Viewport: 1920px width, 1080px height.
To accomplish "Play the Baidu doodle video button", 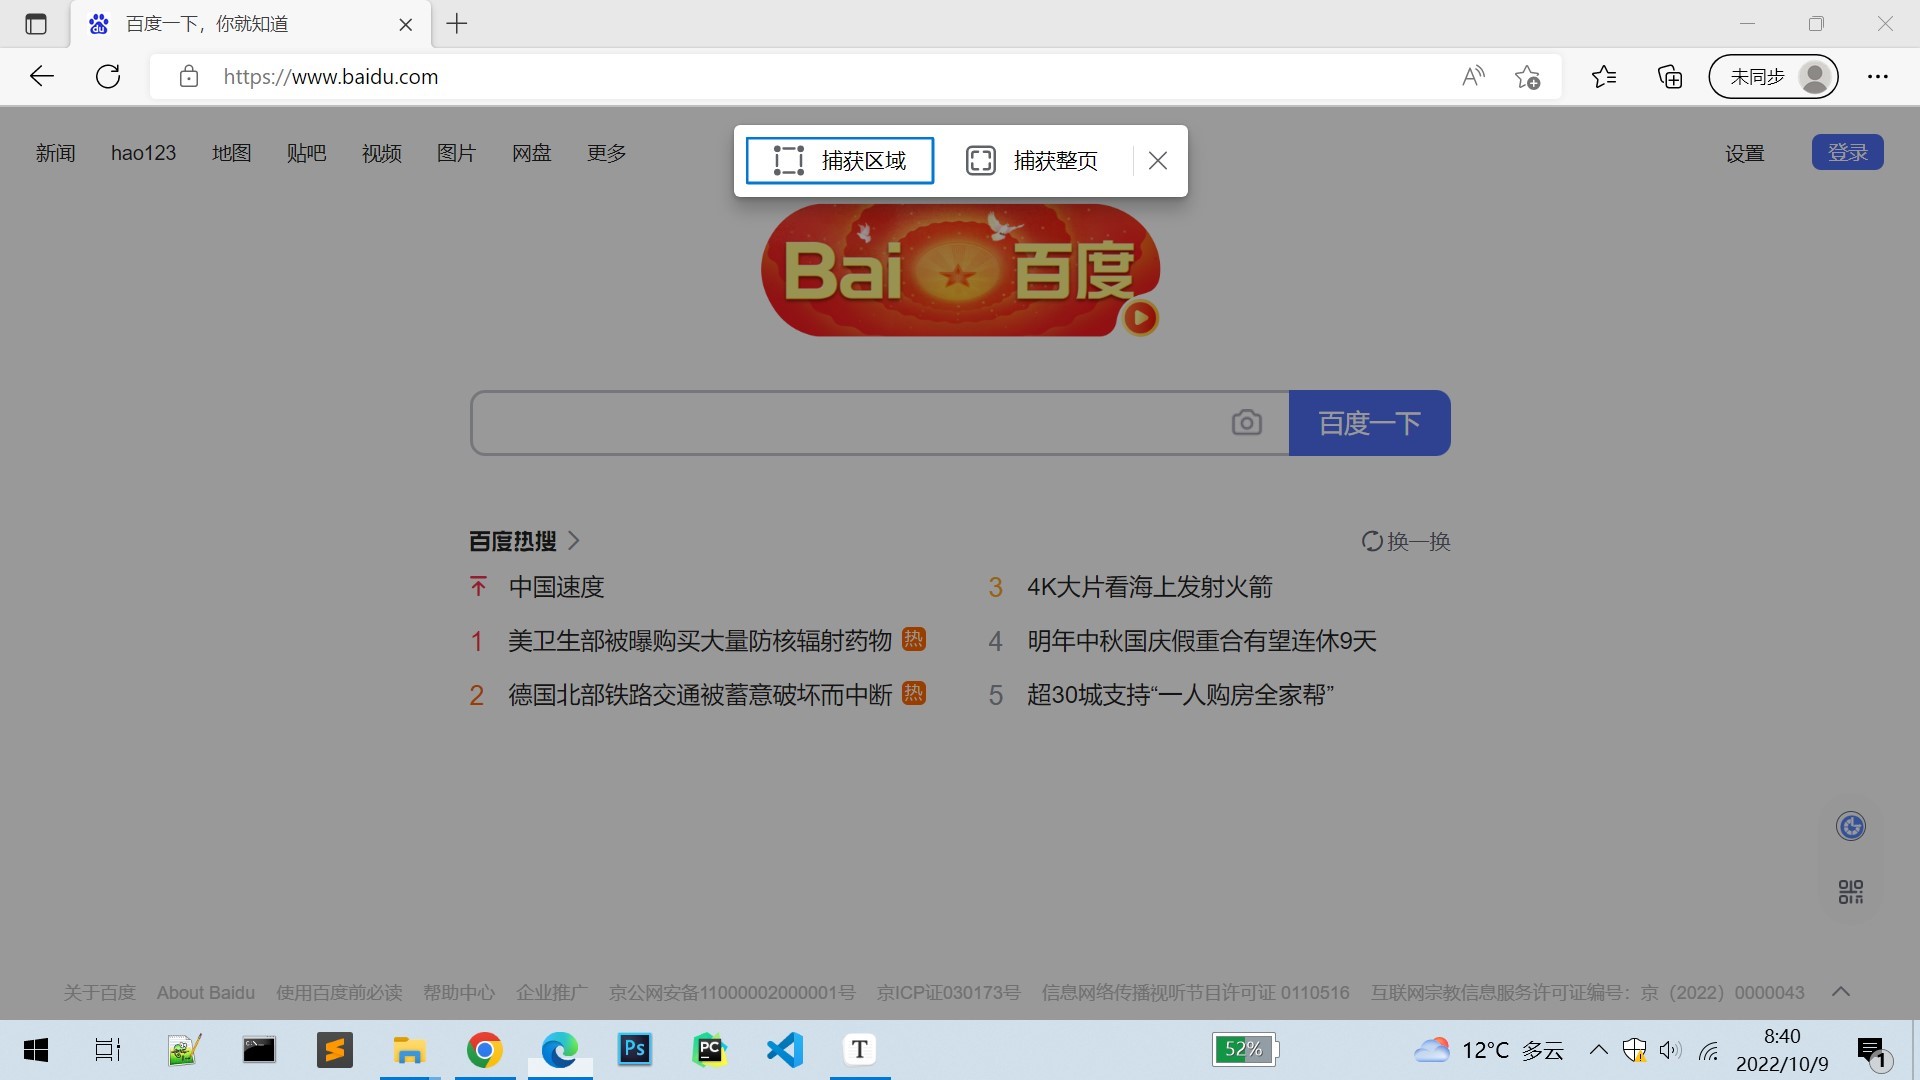I will point(1141,318).
